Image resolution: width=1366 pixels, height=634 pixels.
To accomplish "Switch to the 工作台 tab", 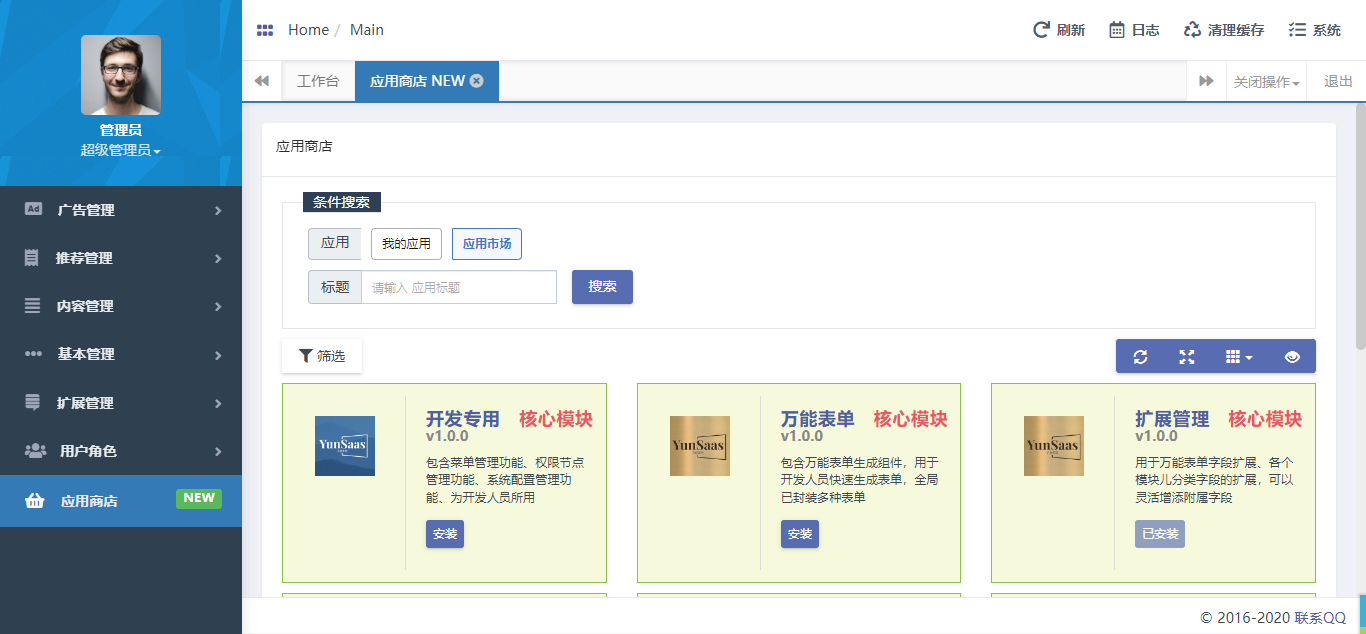I will click(318, 82).
